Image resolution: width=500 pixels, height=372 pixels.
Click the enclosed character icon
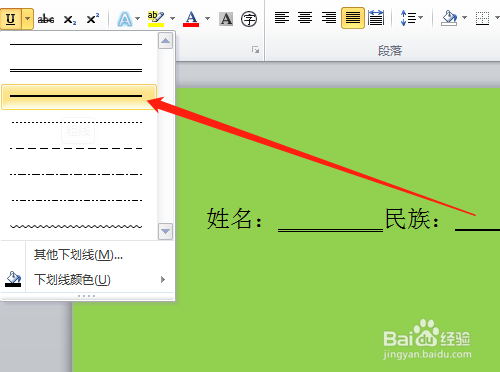click(249, 19)
